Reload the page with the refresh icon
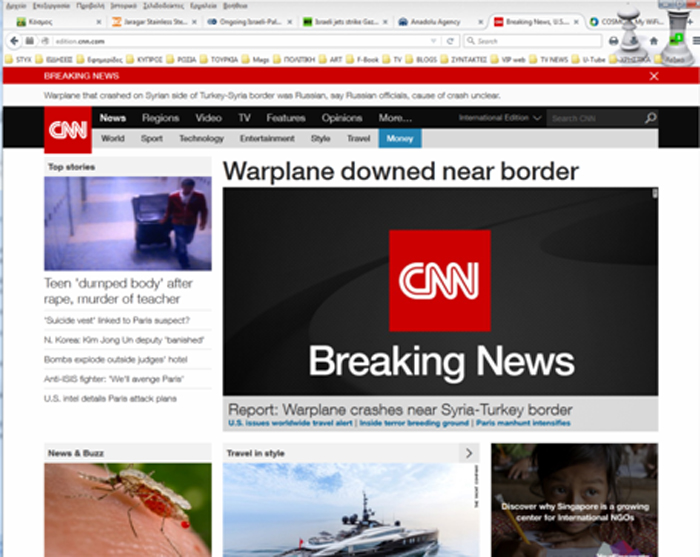Screen dimensions: 700x557 (x=452, y=41)
